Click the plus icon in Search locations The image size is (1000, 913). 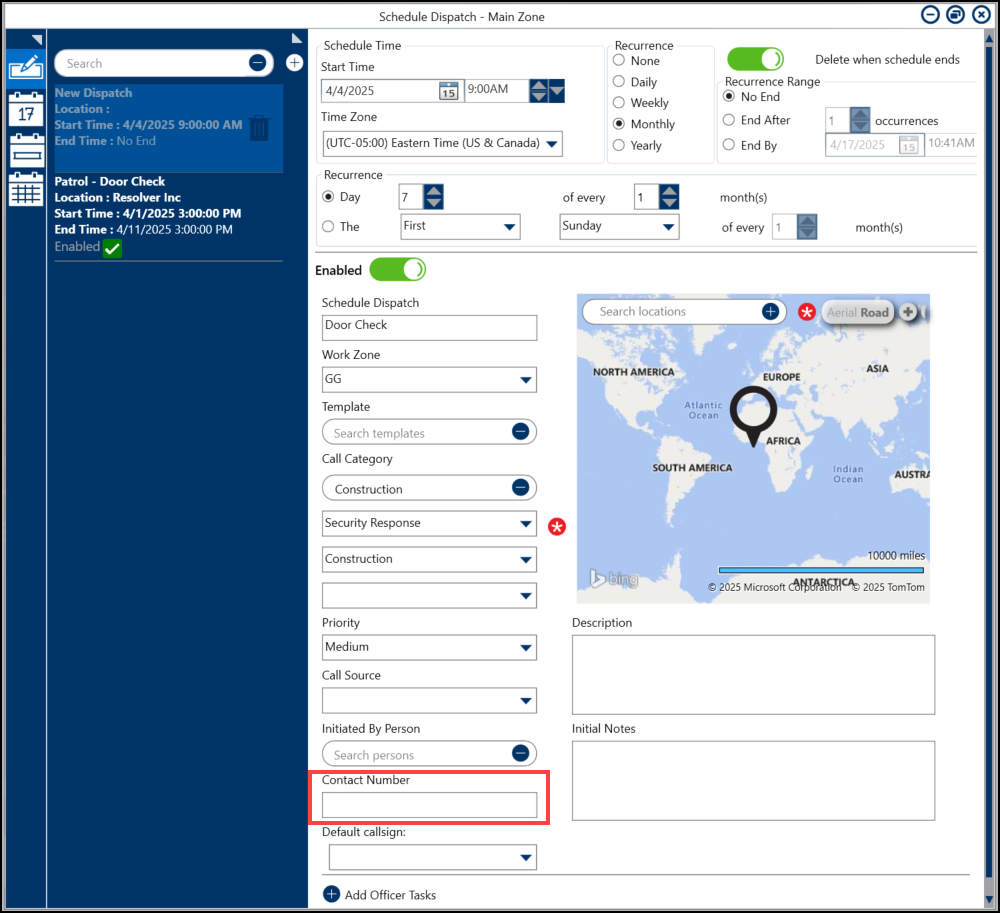coord(770,312)
